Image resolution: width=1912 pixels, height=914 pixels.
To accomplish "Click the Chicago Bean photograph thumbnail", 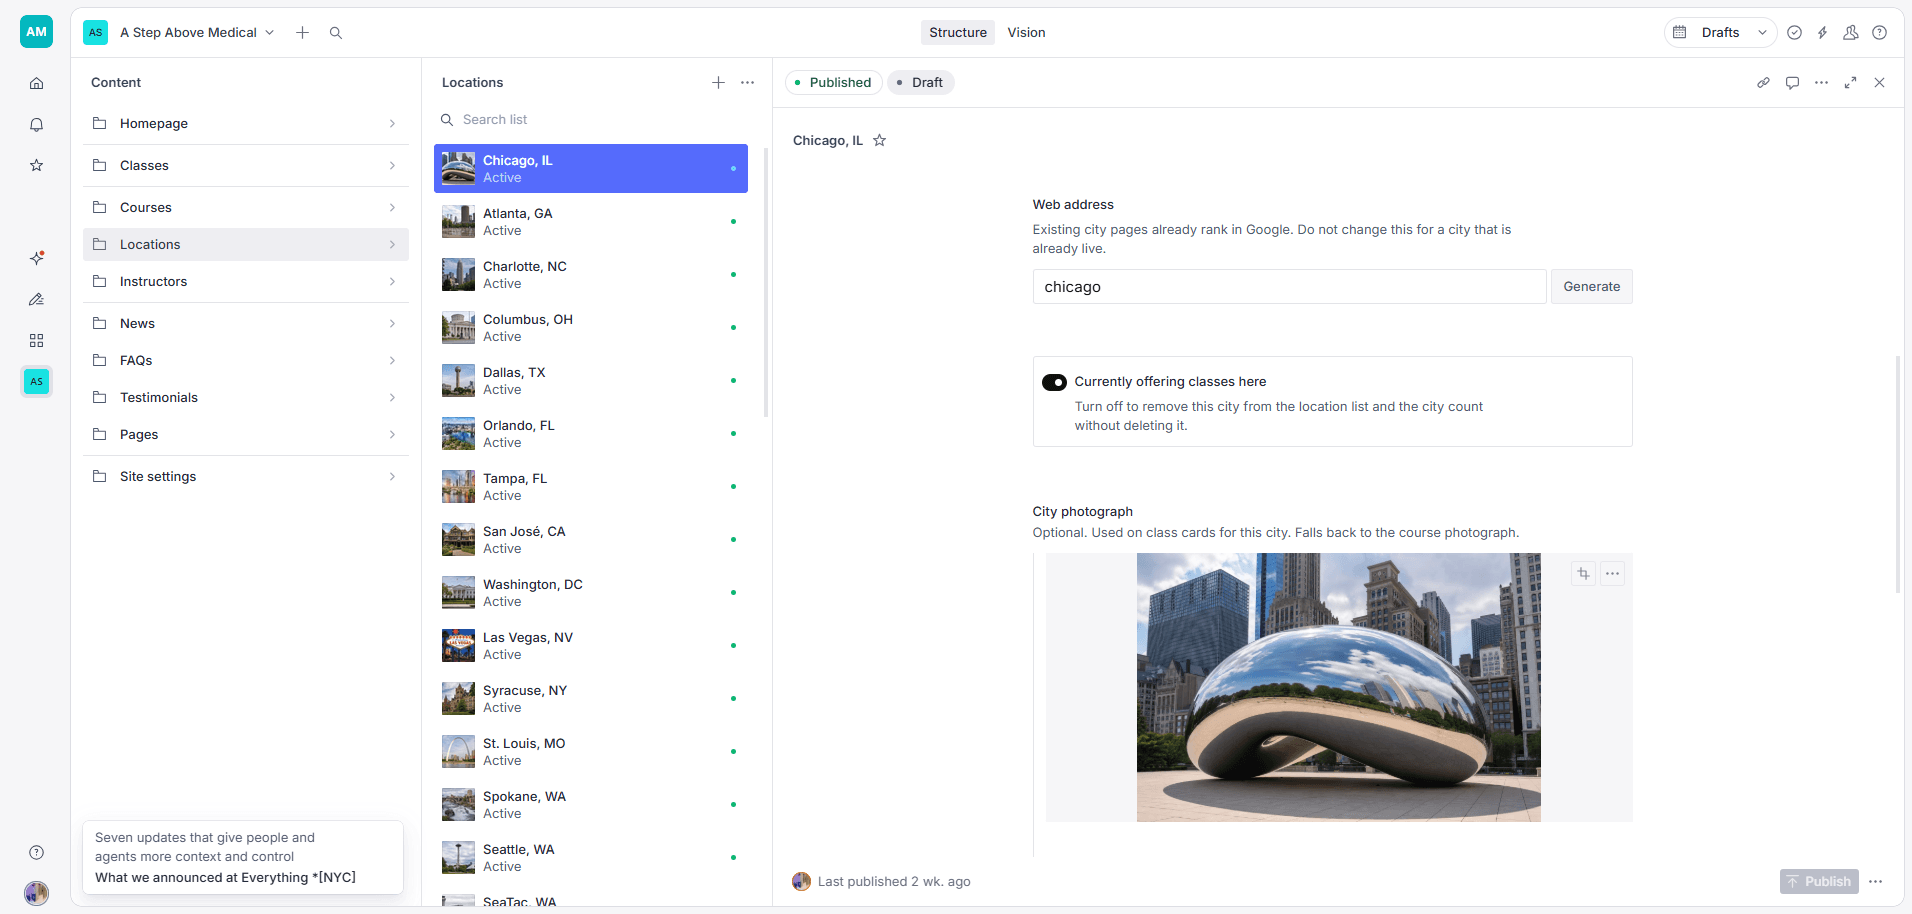I will (1338, 687).
